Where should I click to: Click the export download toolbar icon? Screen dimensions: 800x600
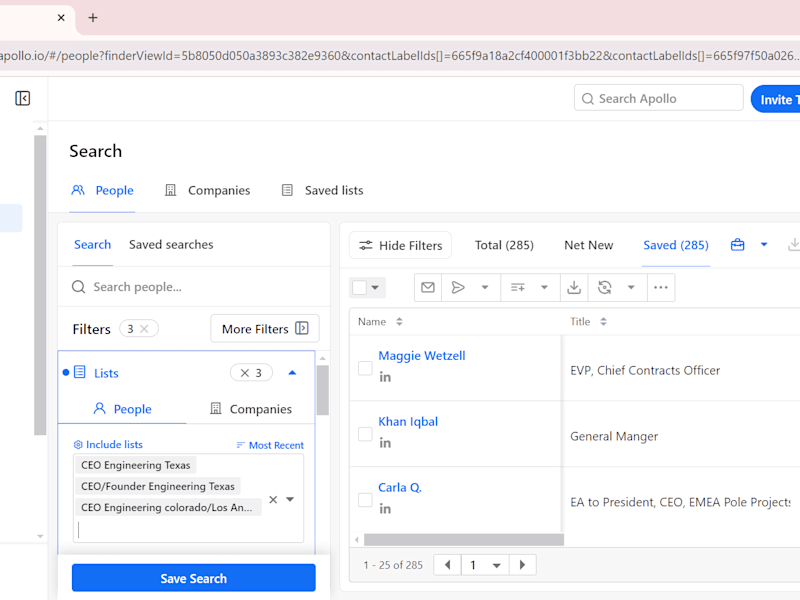pos(574,287)
